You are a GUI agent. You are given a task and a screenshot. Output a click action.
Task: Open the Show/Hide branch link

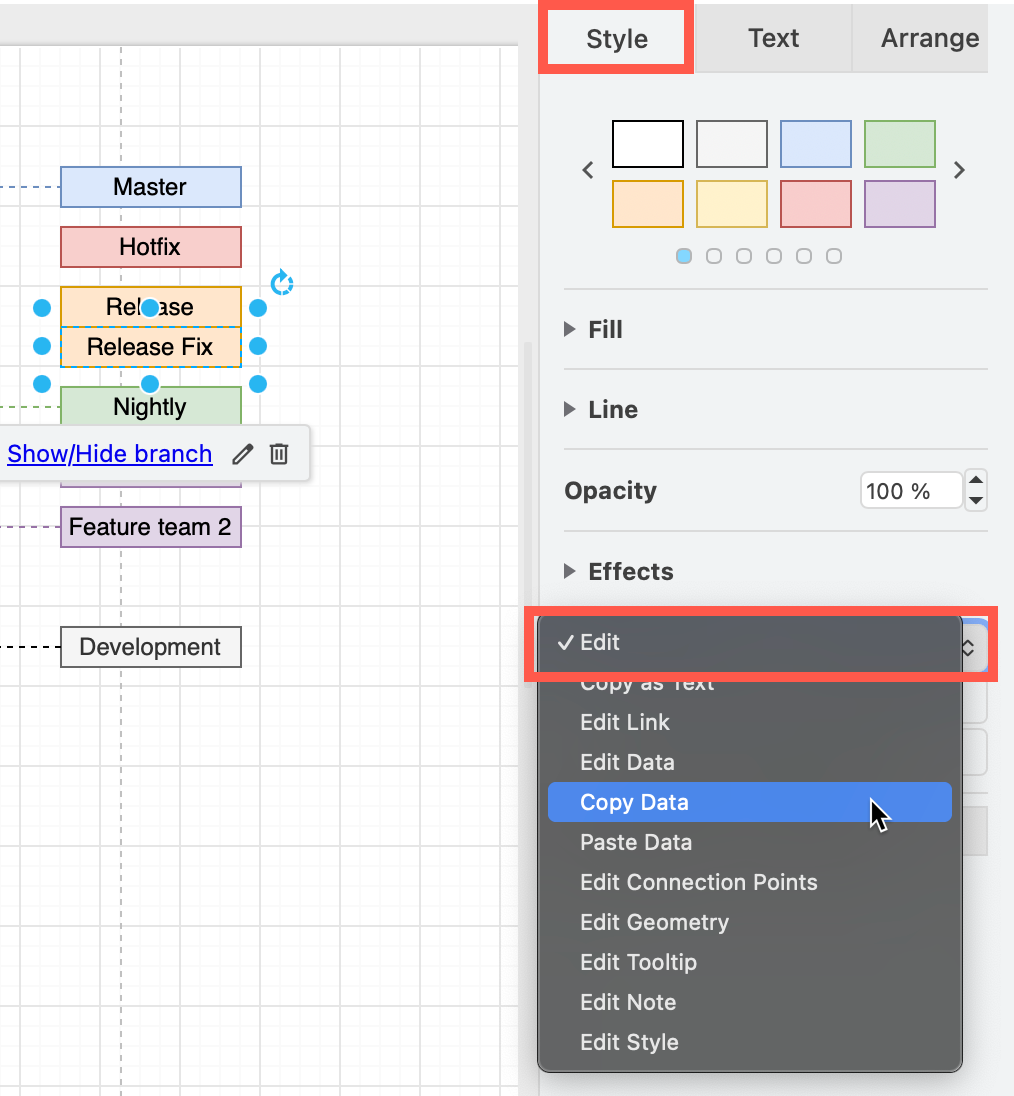[x=110, y=454]
